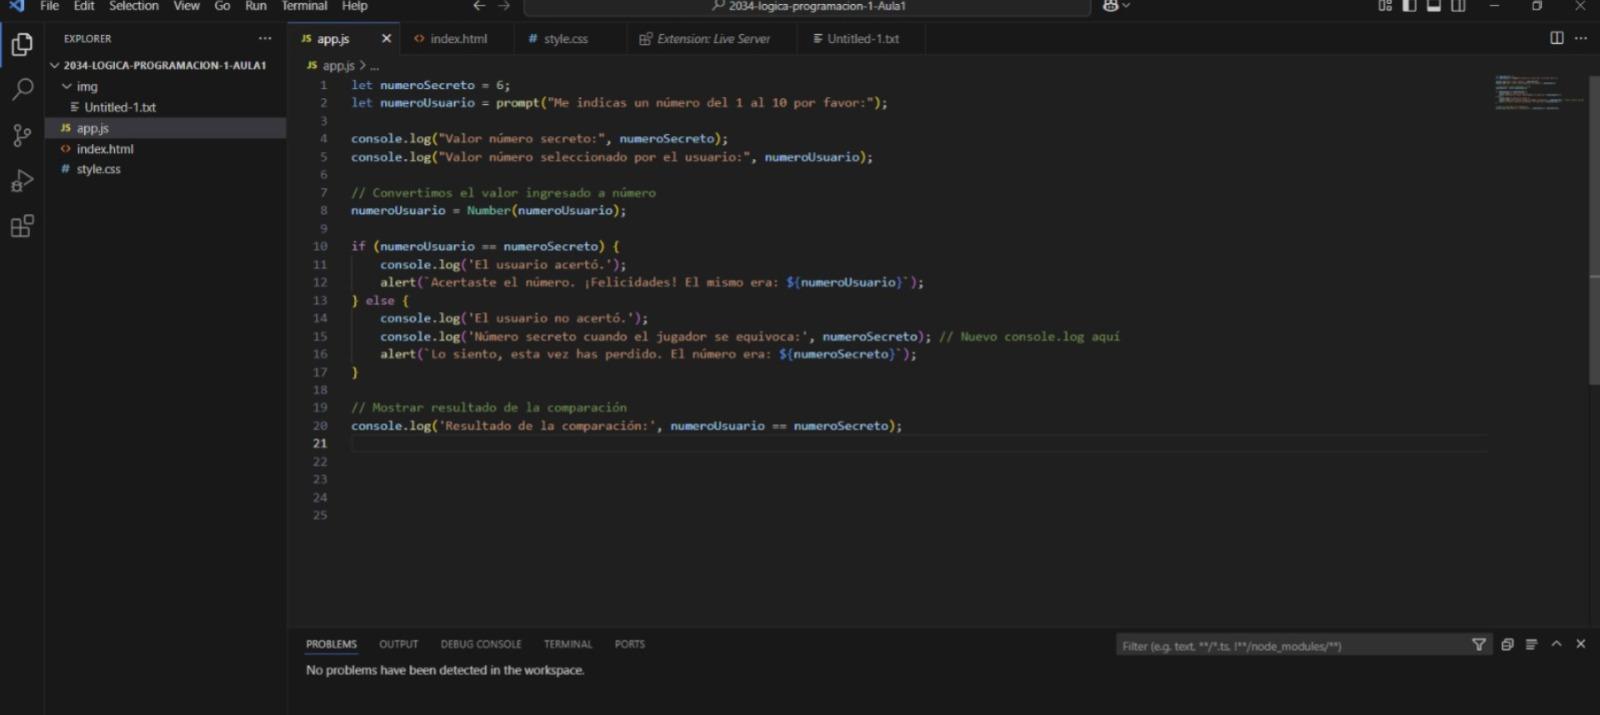Toggle problems view as table or tree

point(1531,645)
